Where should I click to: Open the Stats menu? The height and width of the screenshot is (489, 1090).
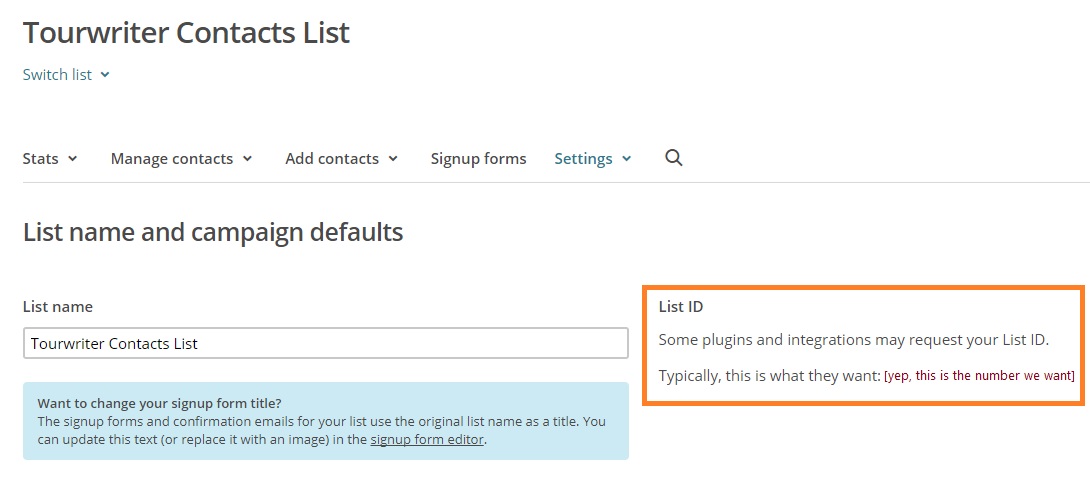pos(41,159)
